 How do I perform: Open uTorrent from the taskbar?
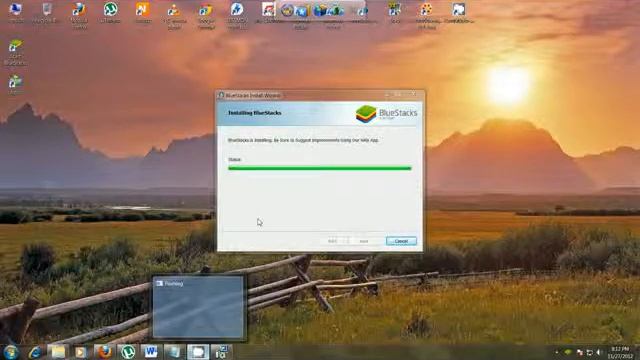(128, 352)
